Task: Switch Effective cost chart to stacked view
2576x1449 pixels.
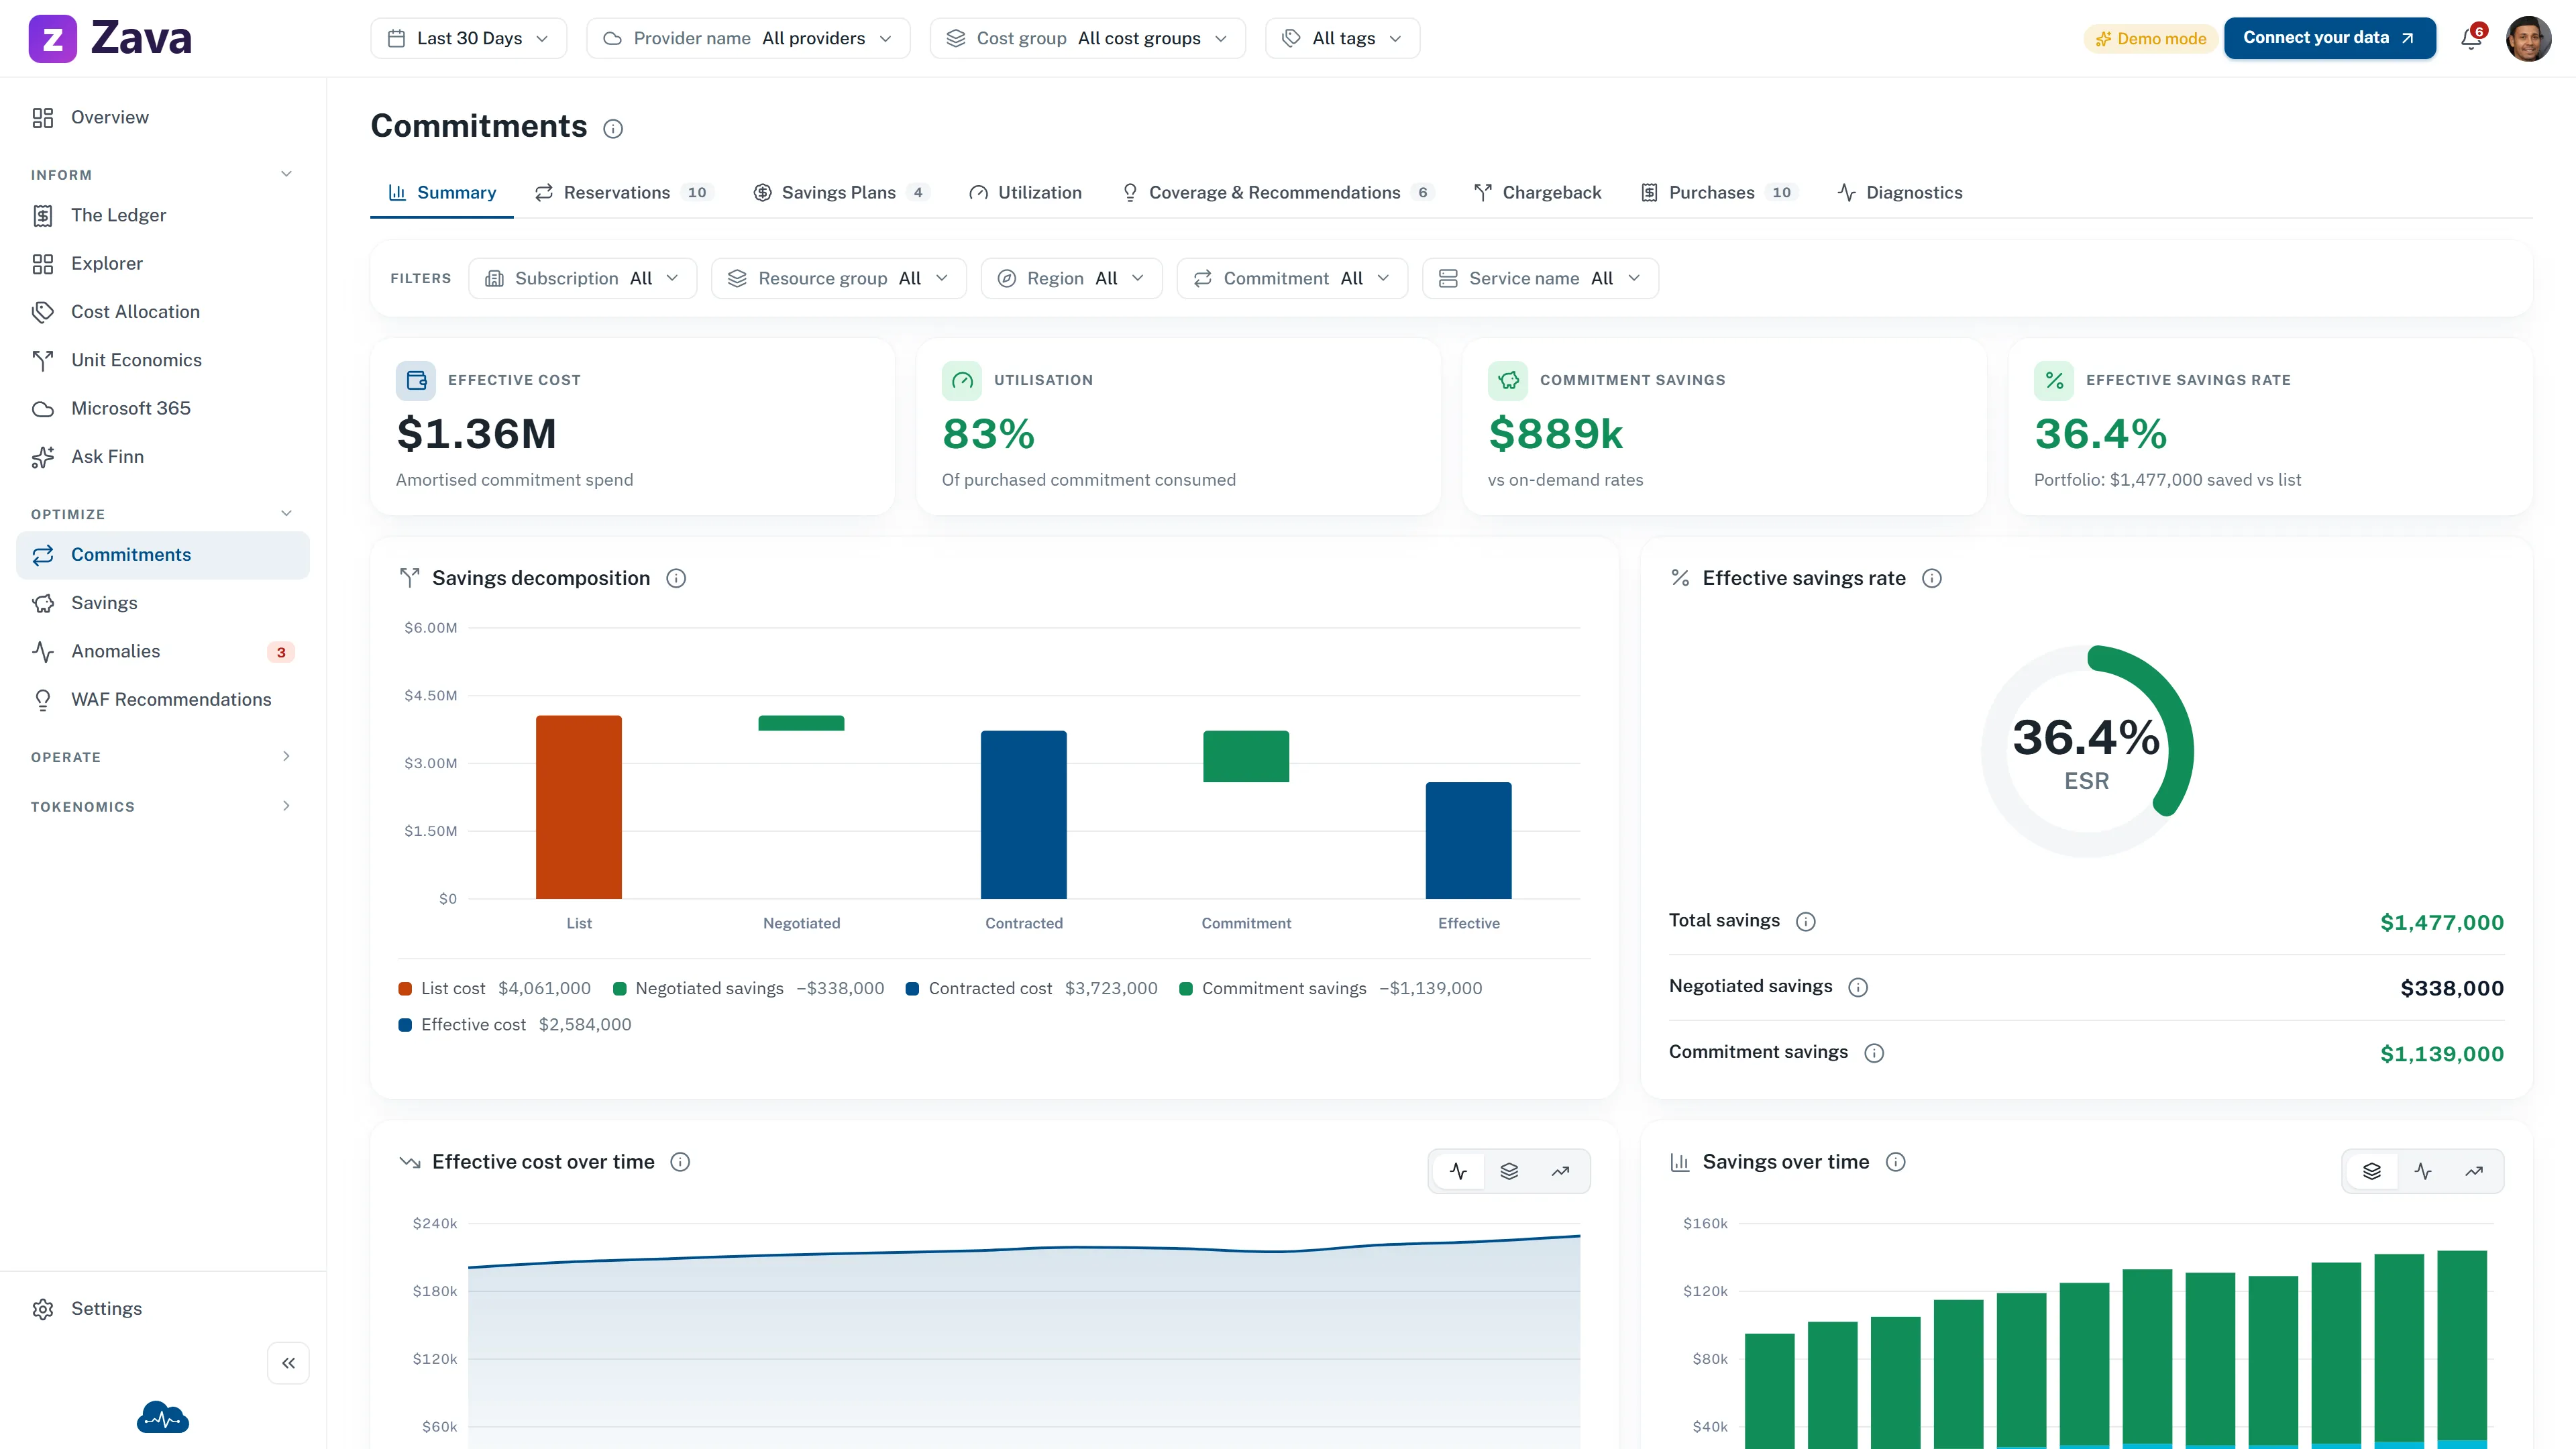Action: (1509, 1171)
